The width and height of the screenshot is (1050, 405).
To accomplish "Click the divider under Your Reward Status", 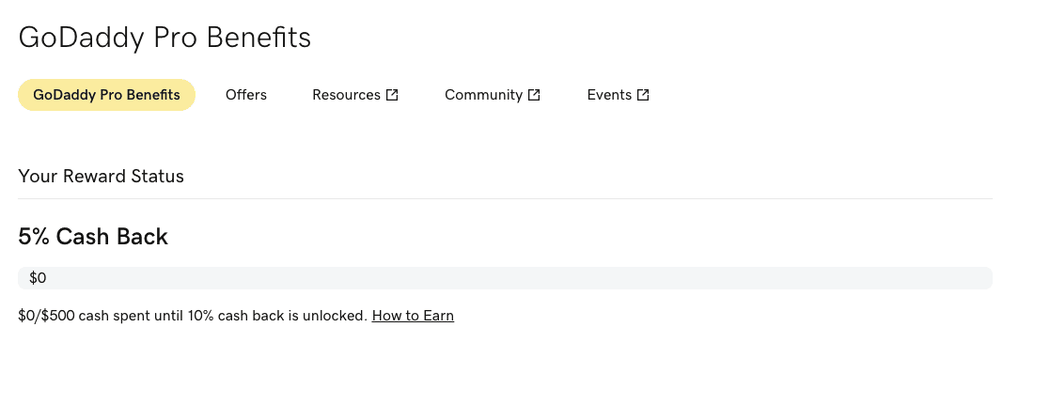I will [505, 198].
